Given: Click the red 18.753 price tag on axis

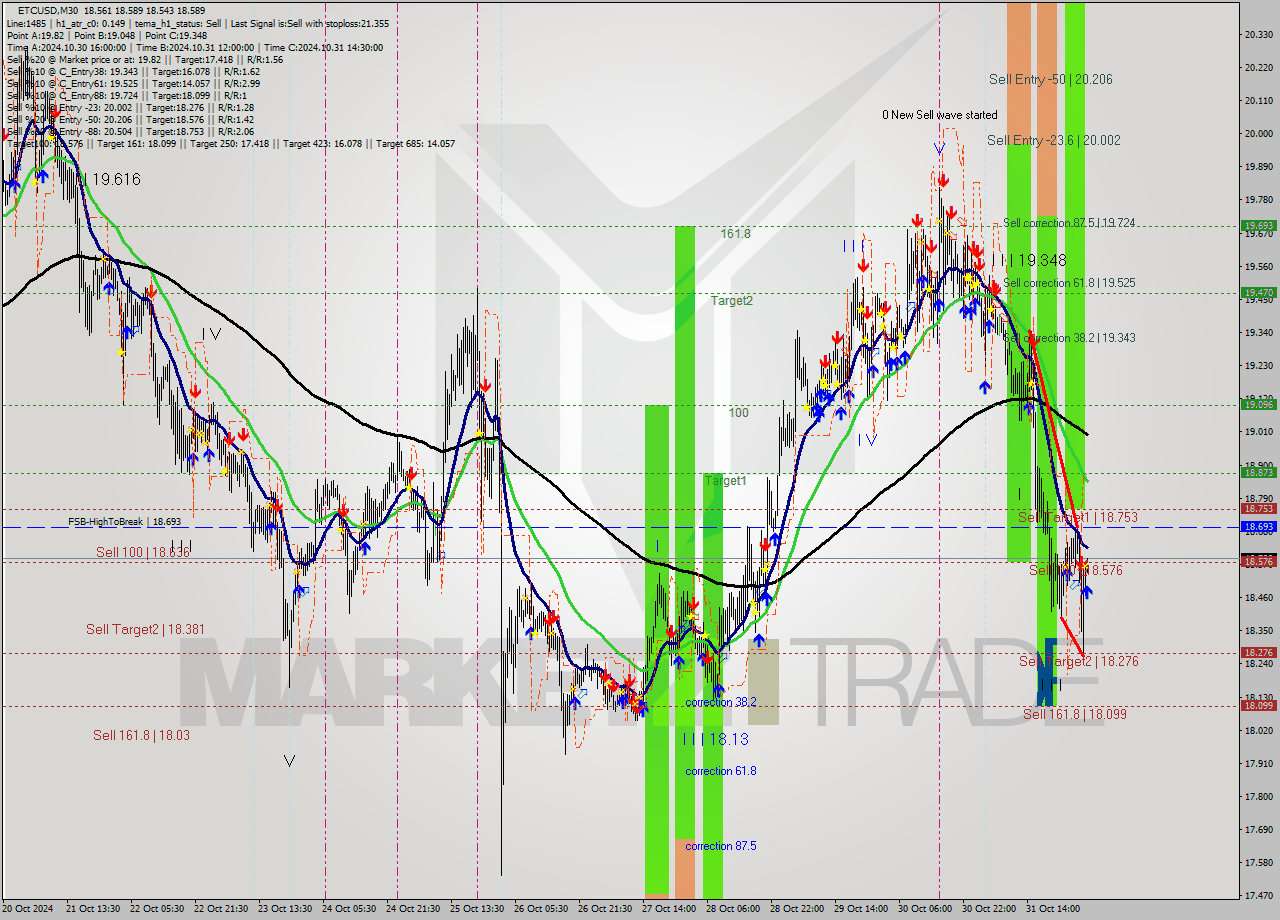Looking at the screenshot, I should coord(1257,509).
